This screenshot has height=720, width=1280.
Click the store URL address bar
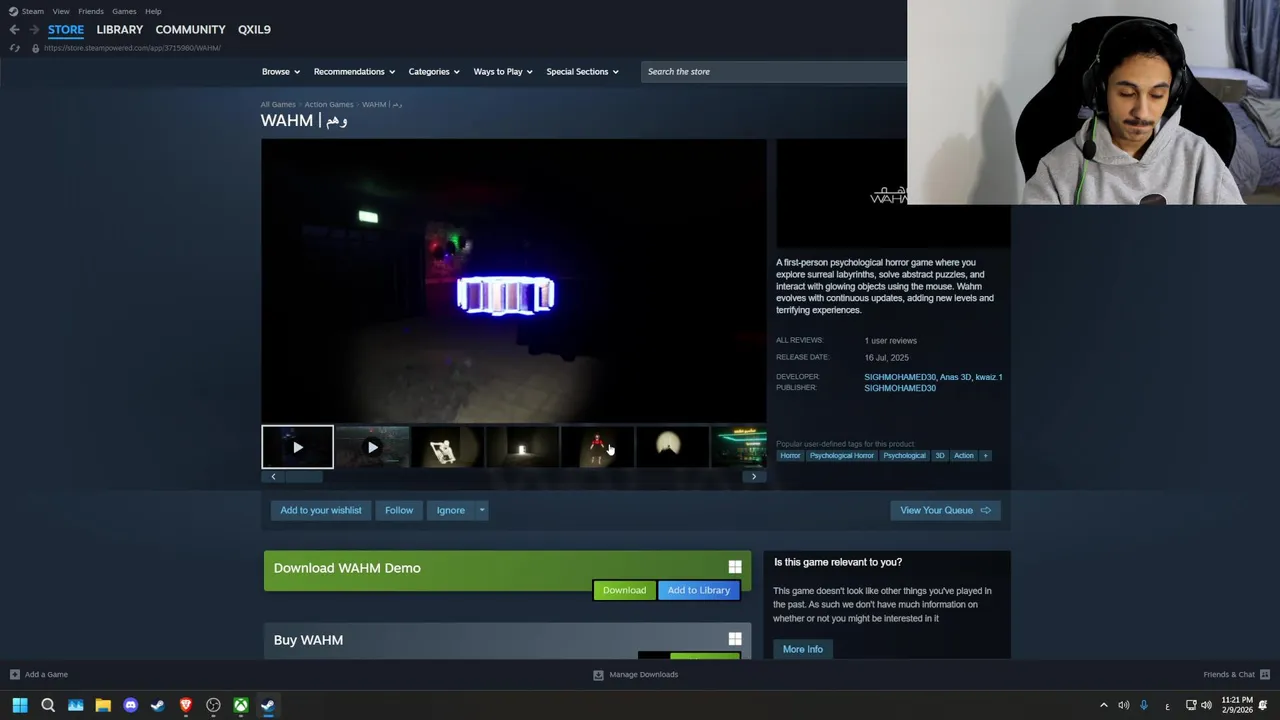click(x=132, y=48)
